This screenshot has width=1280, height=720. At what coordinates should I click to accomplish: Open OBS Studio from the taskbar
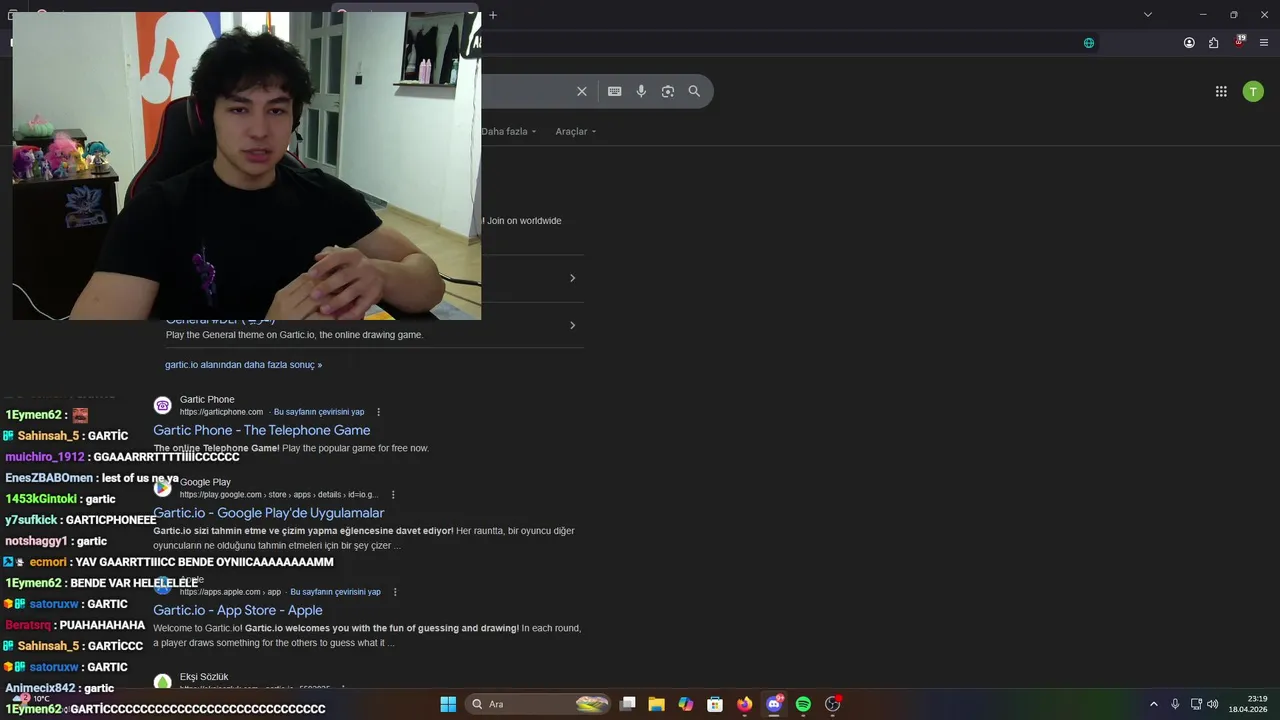[x=832, y=704]
